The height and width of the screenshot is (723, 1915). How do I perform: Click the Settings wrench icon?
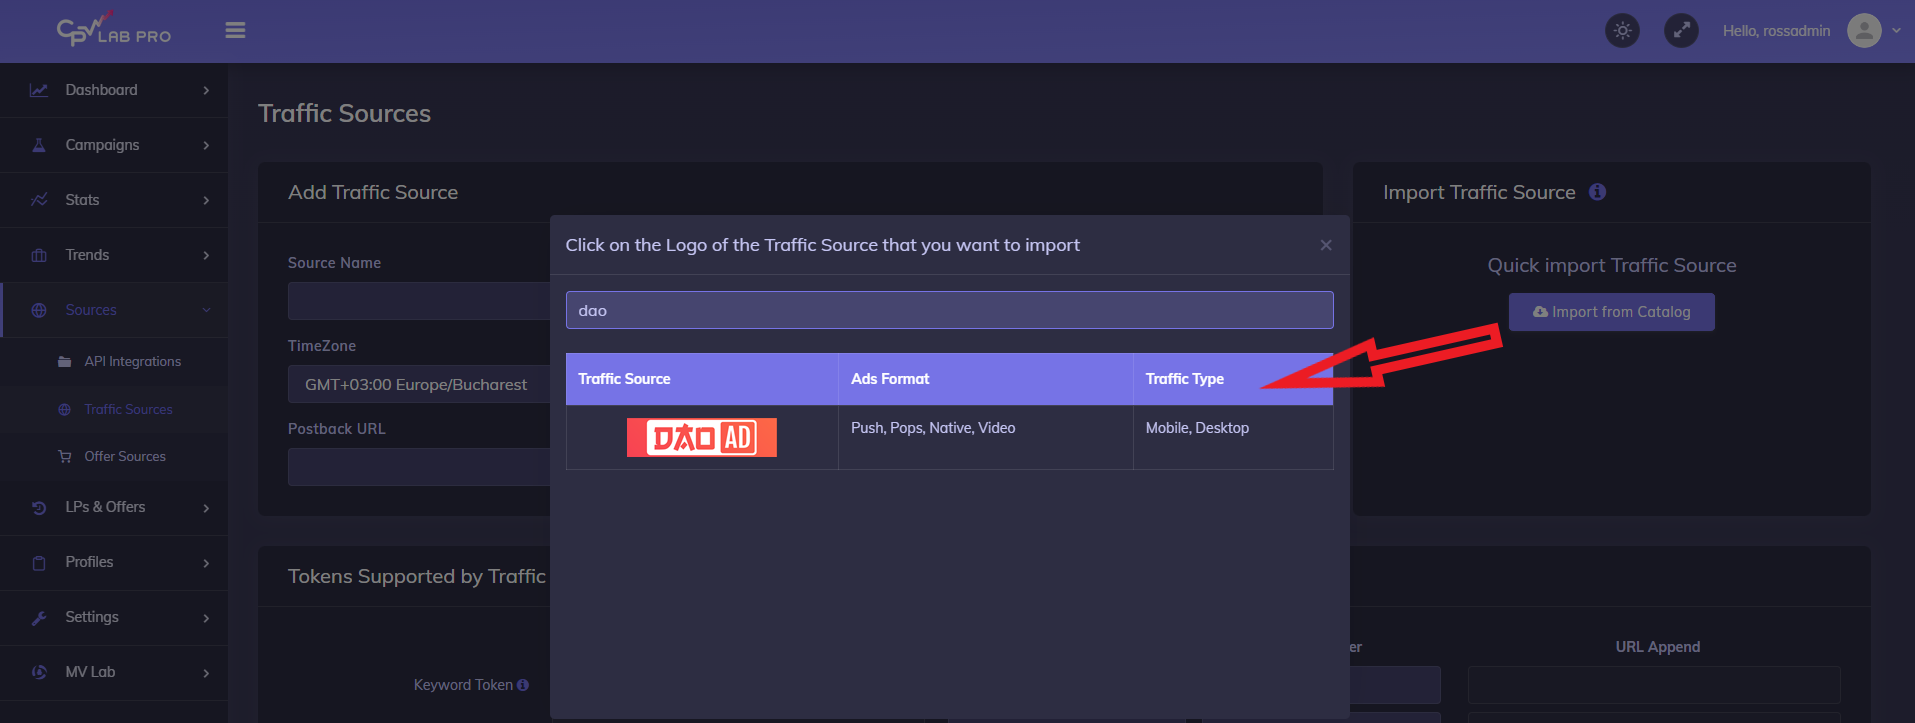[39, 618]
